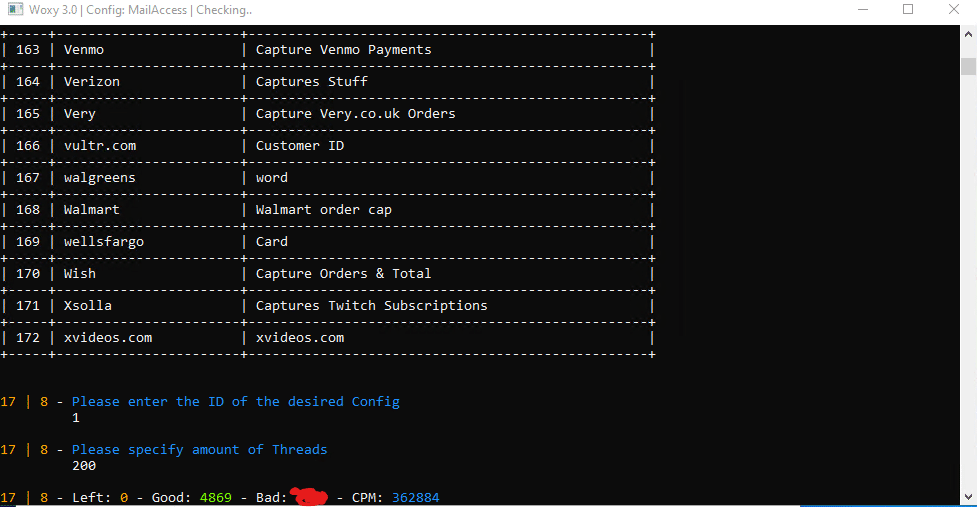Screen dimensions: 977x507
Task: Click the 'Left: 0' status value
Action: pos(100,498)
